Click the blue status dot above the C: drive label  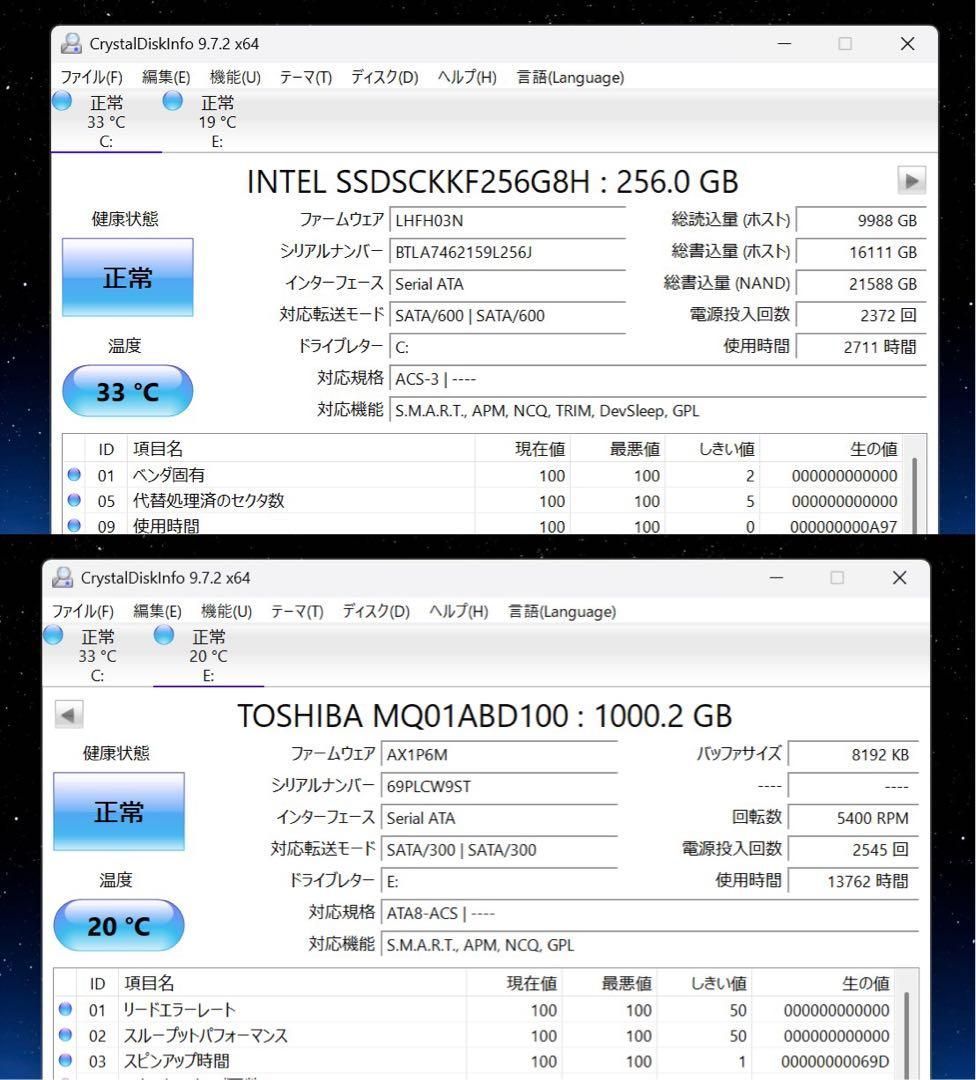point(61,100)
